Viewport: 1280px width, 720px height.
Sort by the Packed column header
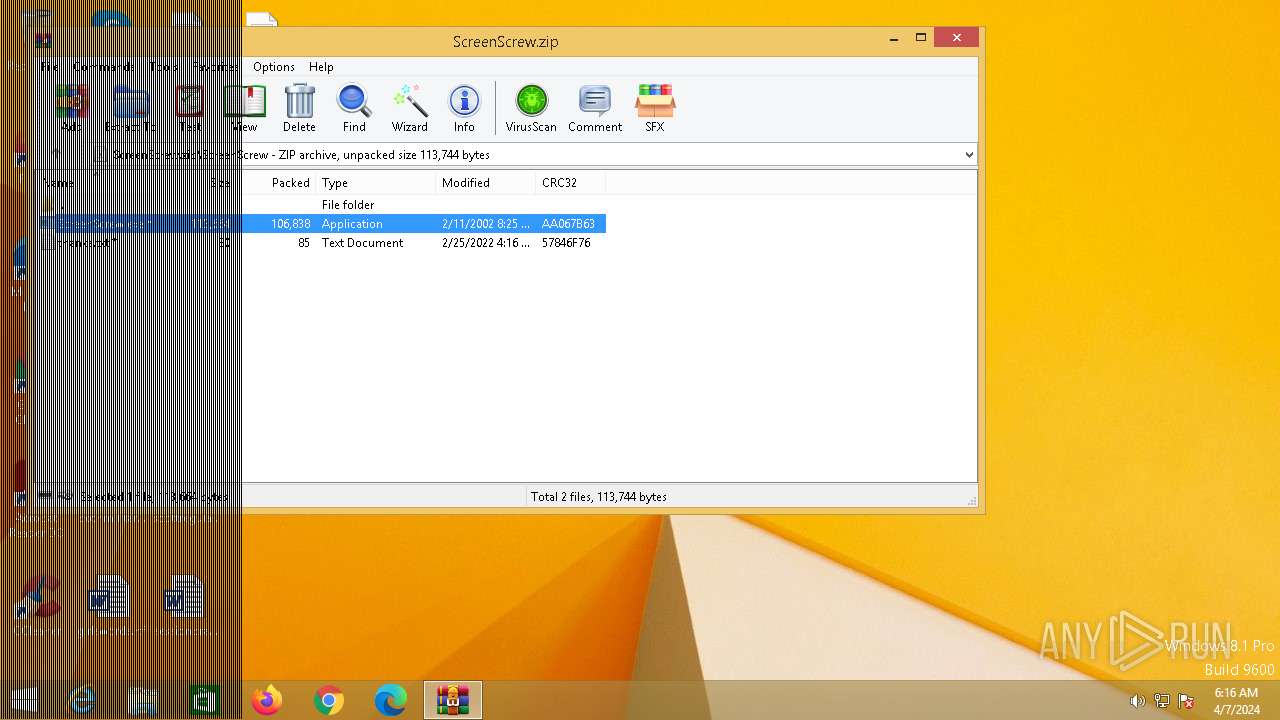[x=276, y=183]
